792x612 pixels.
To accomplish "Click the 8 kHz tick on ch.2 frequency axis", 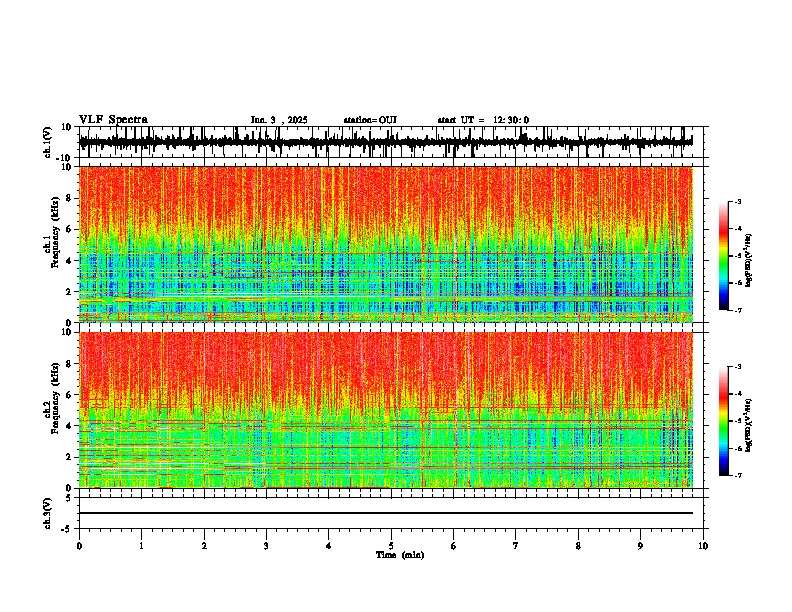I will click(70, 364).
